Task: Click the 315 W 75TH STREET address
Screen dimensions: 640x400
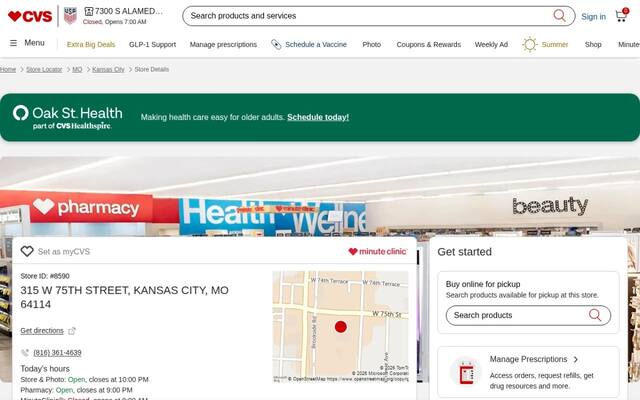Action: coord(124,297)
